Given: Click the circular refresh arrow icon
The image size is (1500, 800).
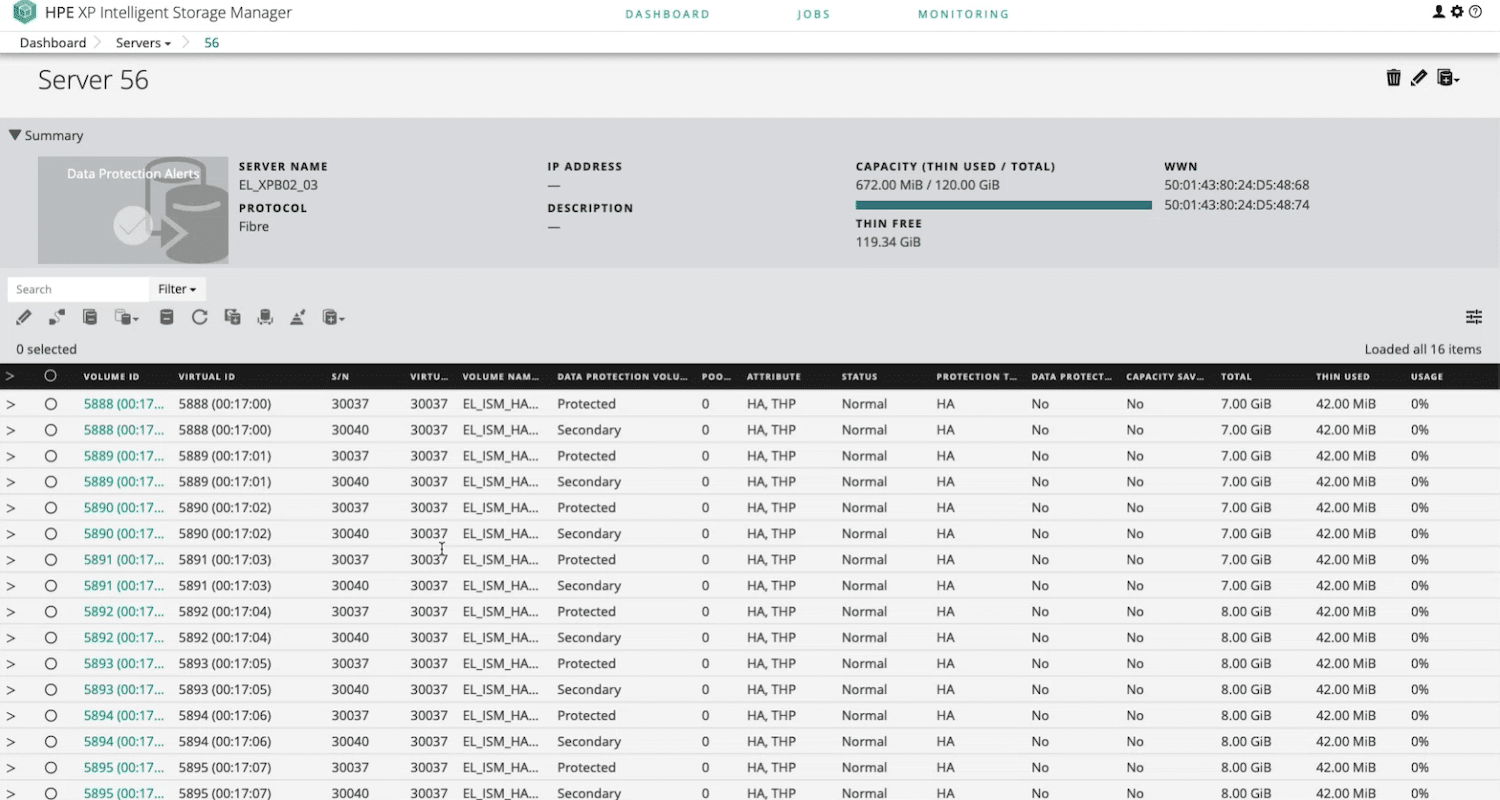Looking at the screenshot, I should [200, 317].
